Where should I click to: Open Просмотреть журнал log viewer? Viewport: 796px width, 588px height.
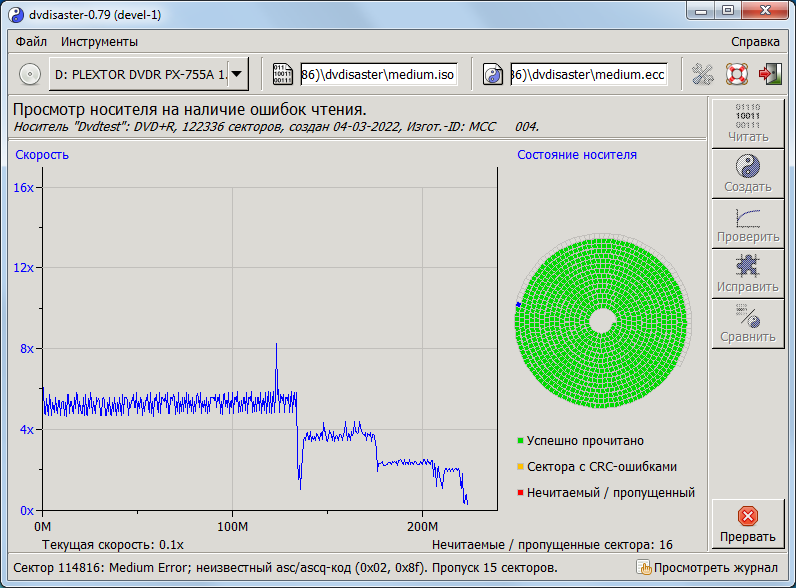[x=707, y=568]
